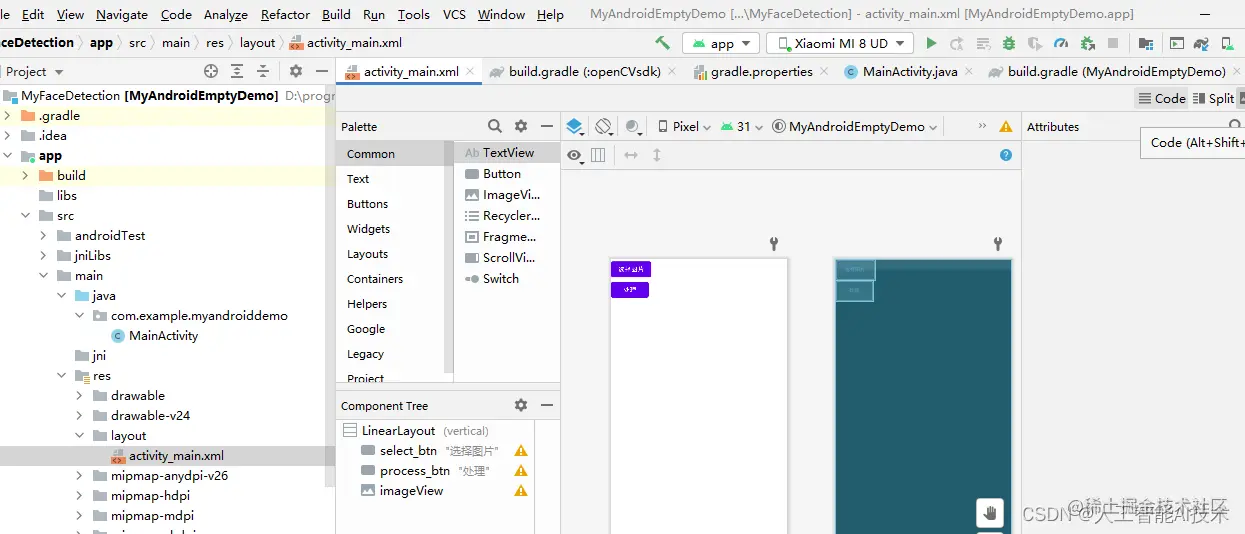Choose the TextView palette item
The image size is (1245, 534).
tap(506, 153)
